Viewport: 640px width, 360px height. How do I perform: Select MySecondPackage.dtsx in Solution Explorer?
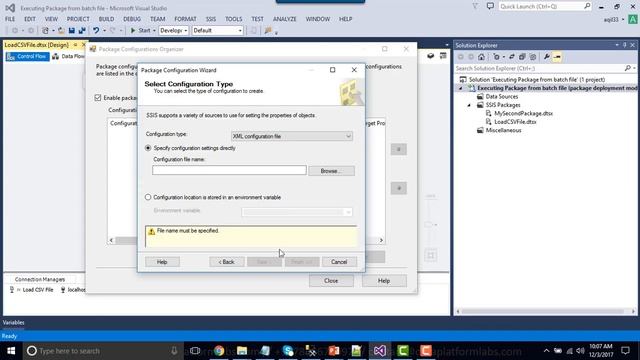pos(523,113)
